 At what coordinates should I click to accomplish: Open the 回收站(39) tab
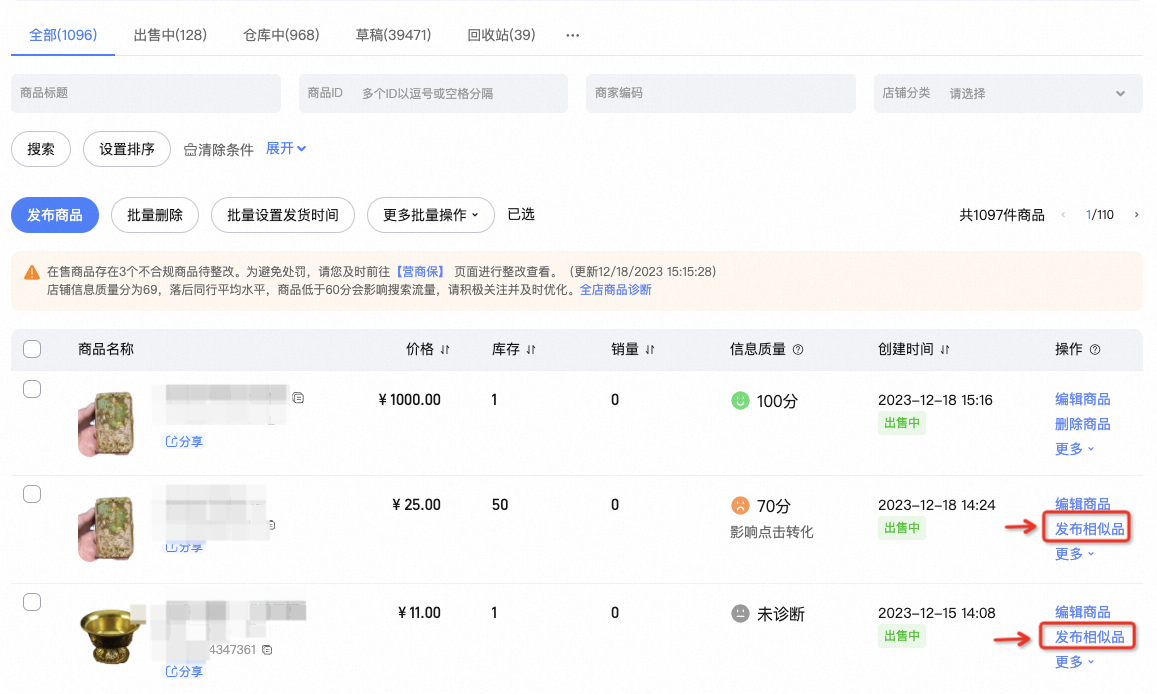tap(501, 35)
